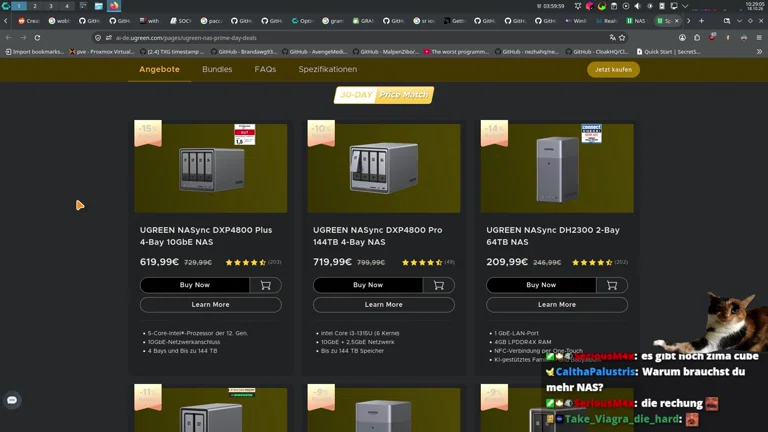Buy Now the DXP4800 Pro
Image resolution: width=768 pixels, height=432 pixels.
[x=368, y=285]
